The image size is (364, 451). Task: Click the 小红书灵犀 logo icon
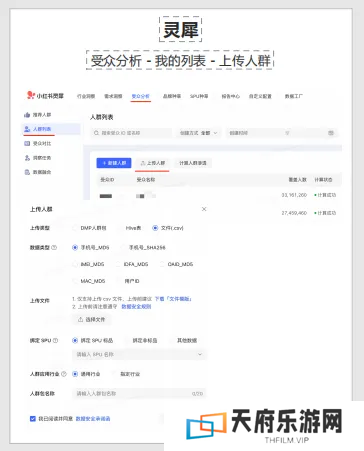click(31, 95)
